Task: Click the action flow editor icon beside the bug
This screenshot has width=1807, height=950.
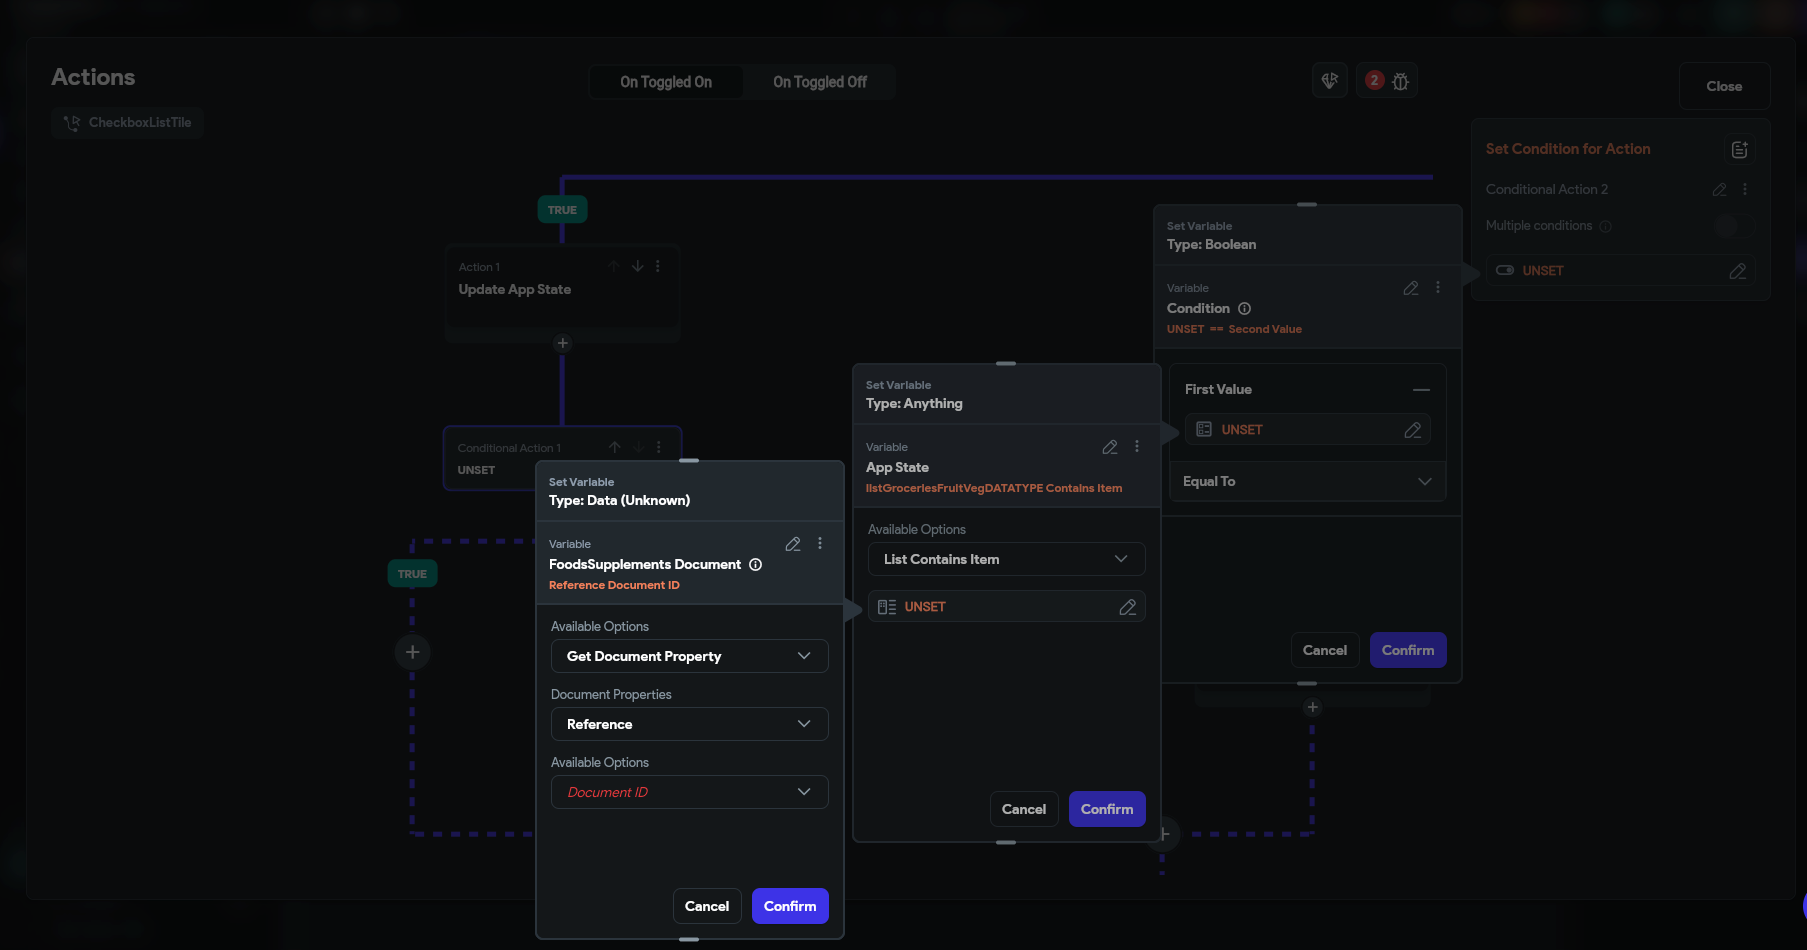Action: coord(1329,80)
